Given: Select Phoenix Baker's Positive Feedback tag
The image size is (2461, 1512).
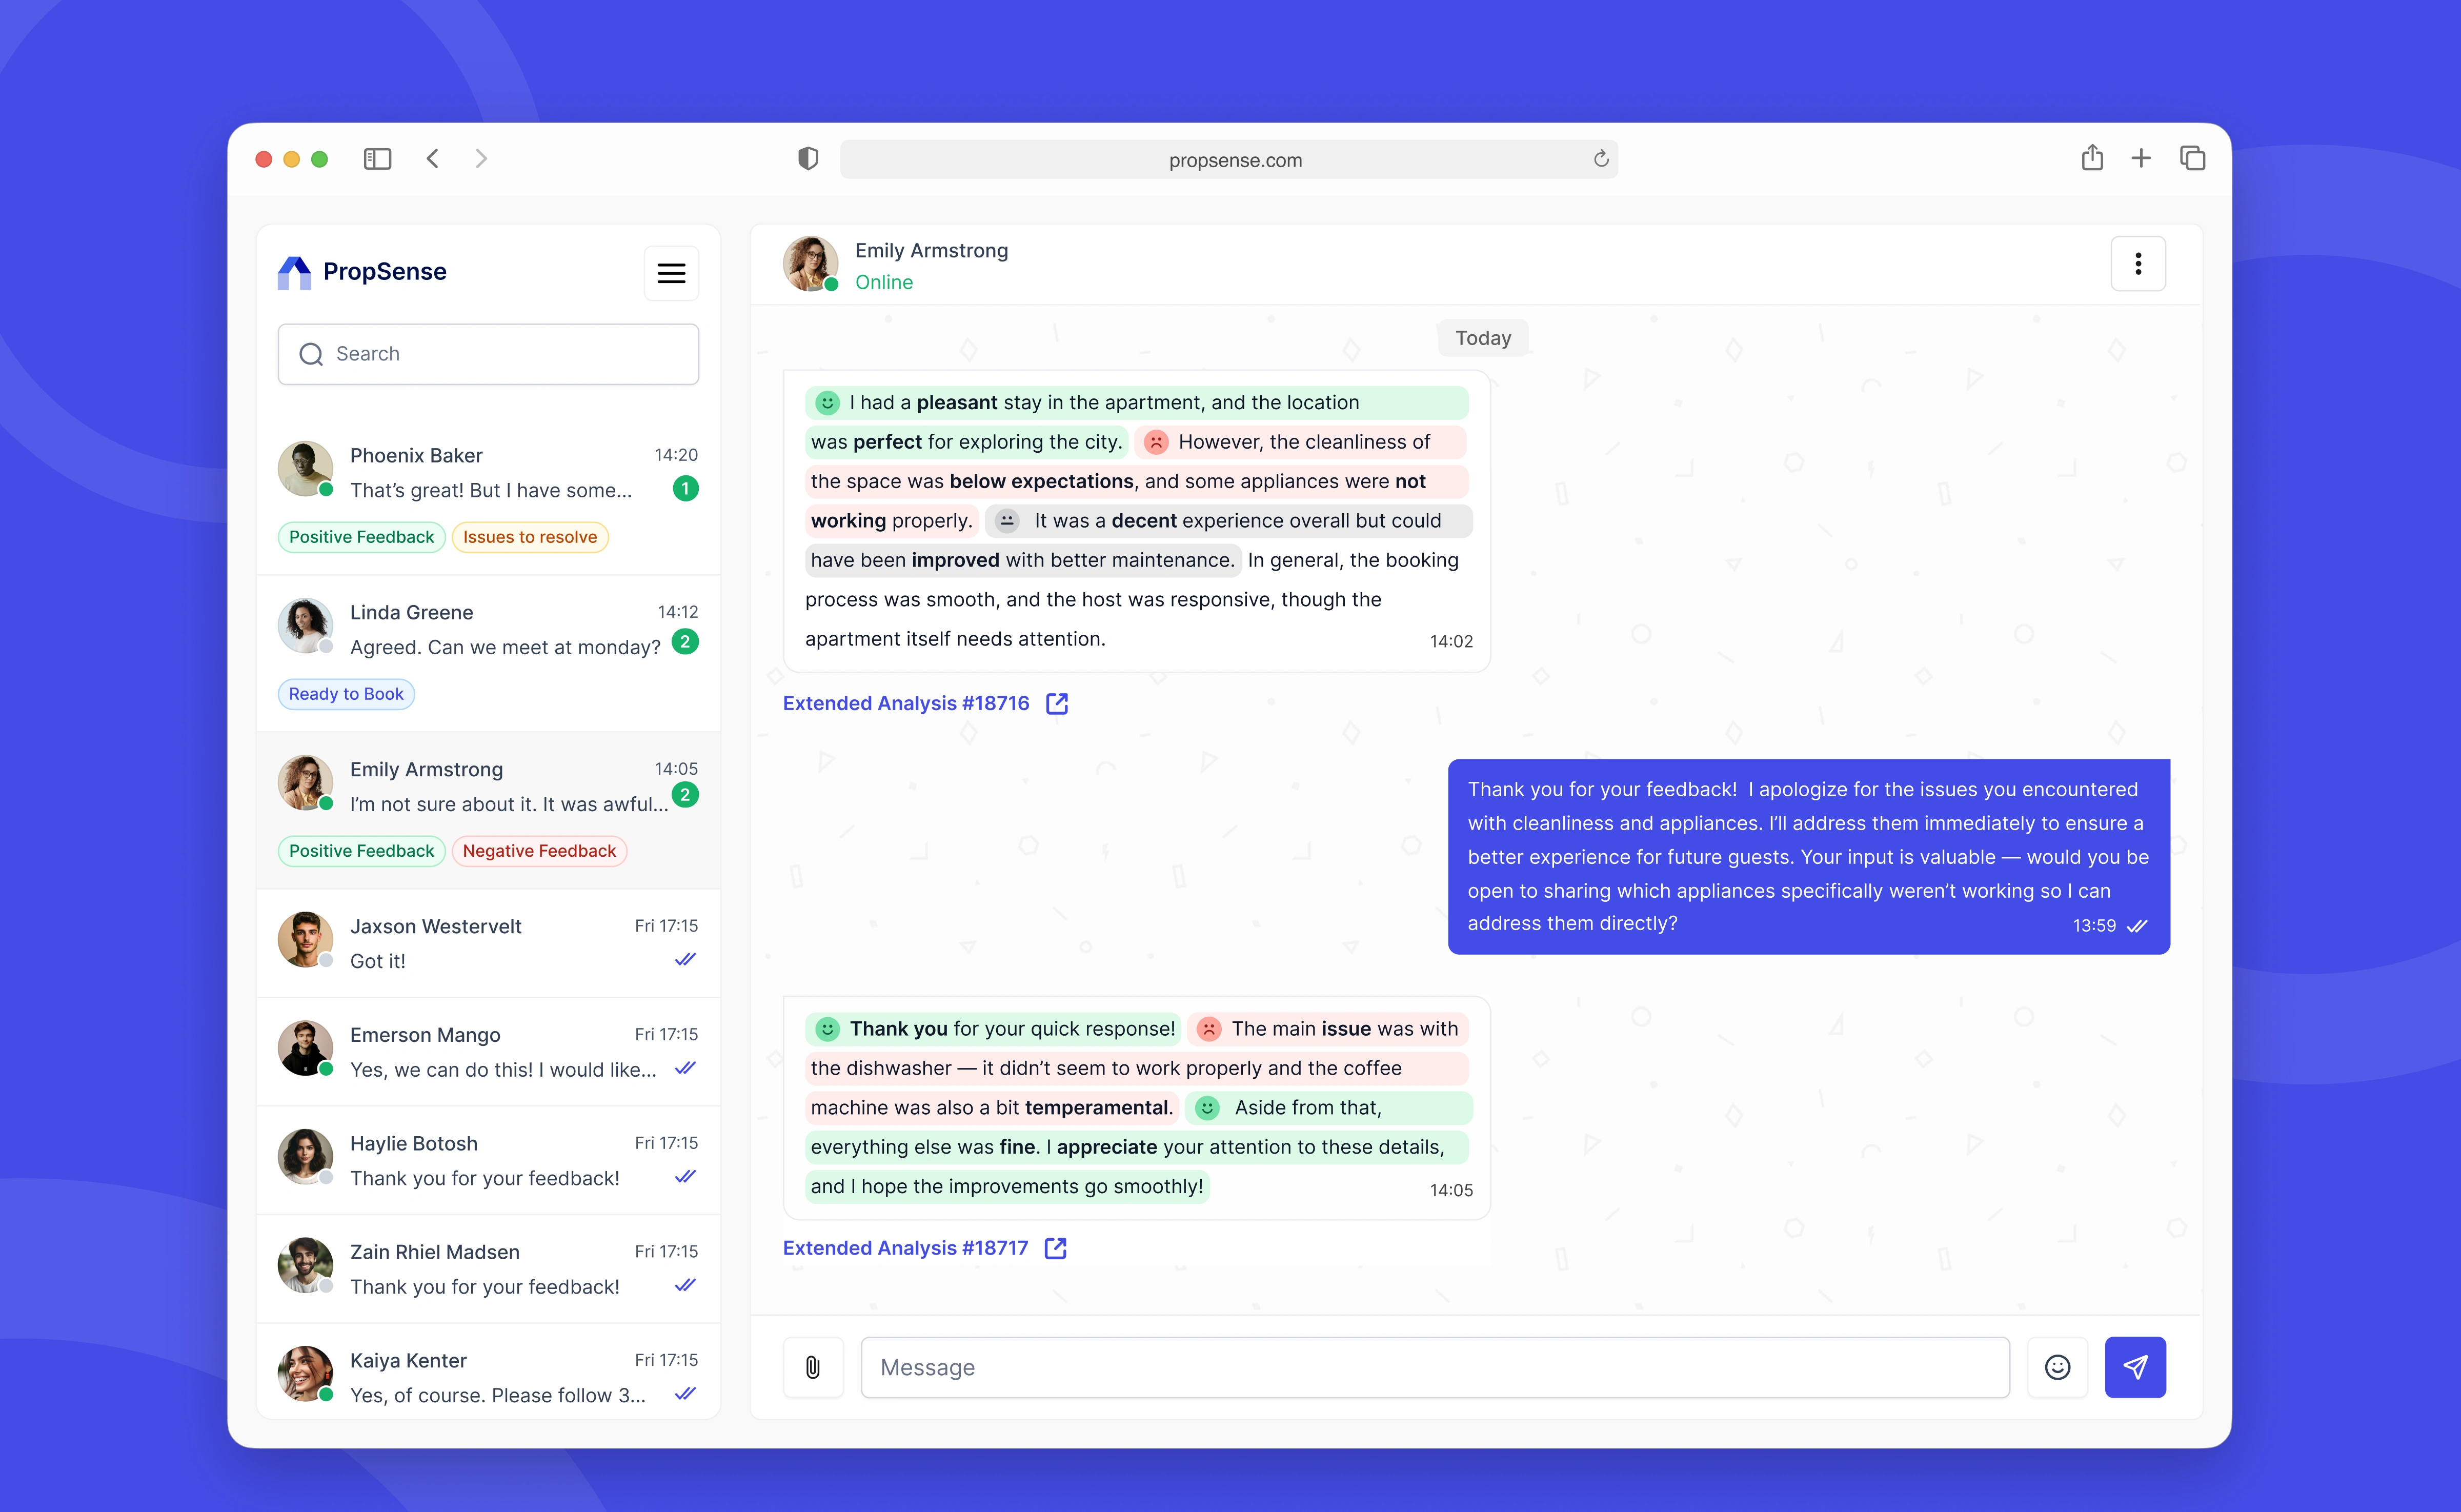Looking at the screenshot, I should pos(361,537).
